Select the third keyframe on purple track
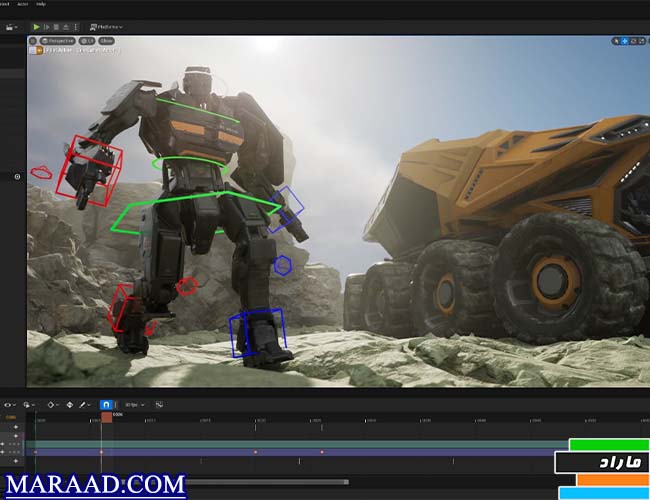The image size is (650, 500). pyautogui.click(x=255, y=452)
